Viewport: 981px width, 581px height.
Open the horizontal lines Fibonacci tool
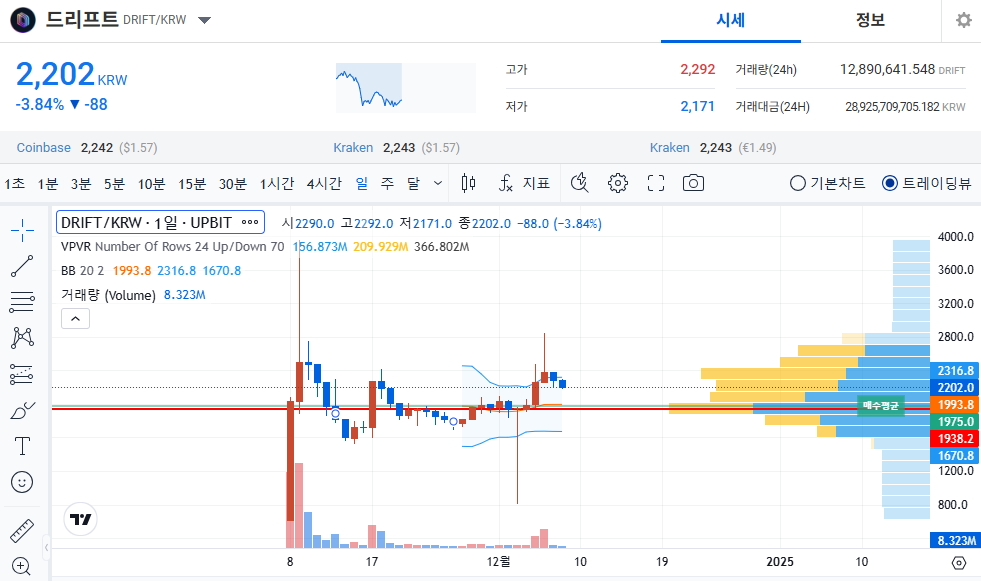tap(22, 302)
